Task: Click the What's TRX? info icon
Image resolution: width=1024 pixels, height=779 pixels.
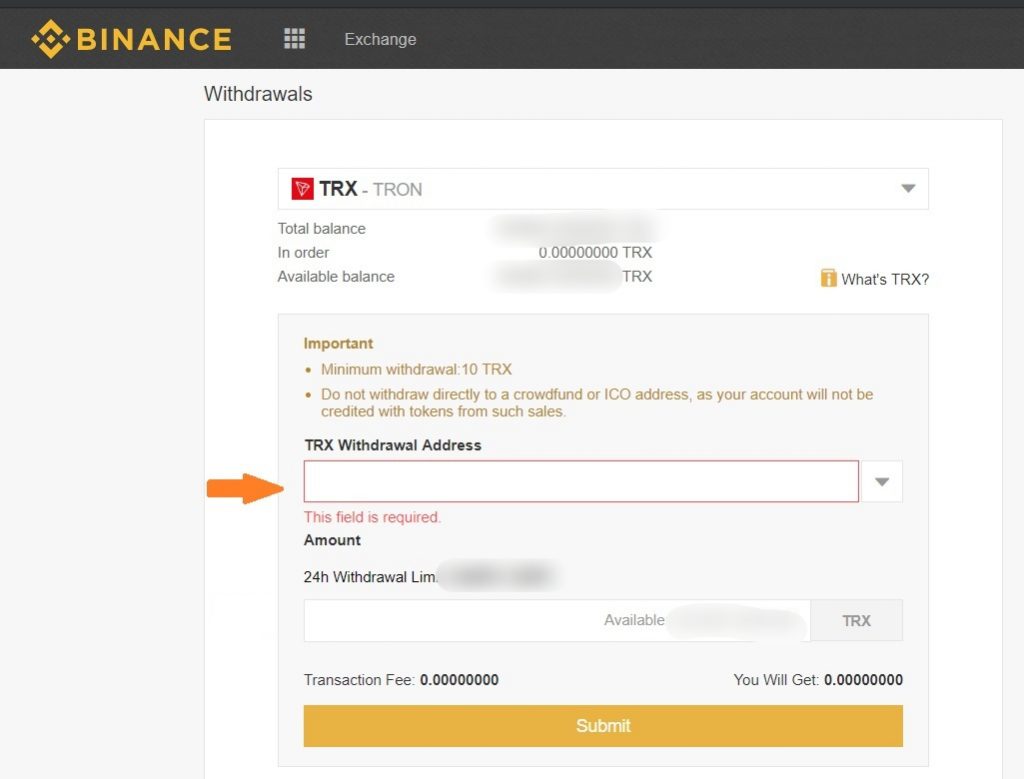Action: coord(828,278)
